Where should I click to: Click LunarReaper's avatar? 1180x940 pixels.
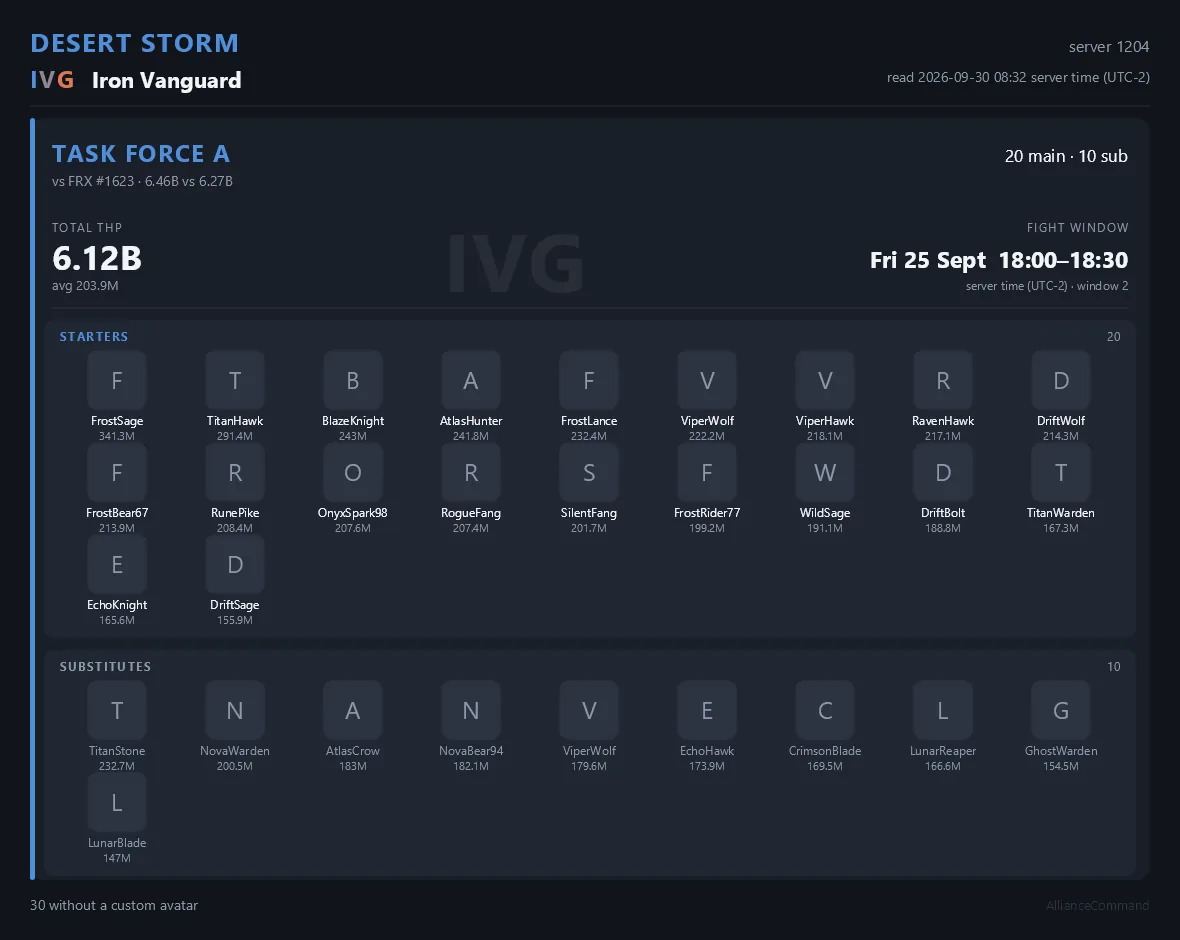click(943, 710)
